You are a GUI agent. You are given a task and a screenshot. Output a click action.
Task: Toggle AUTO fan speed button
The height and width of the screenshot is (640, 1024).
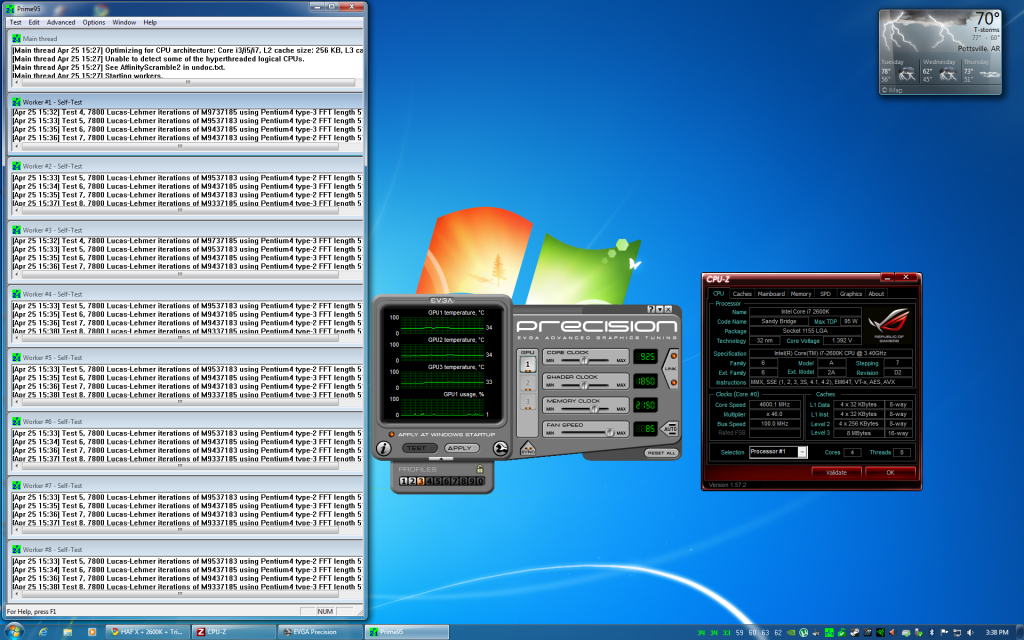click(671, 429)
